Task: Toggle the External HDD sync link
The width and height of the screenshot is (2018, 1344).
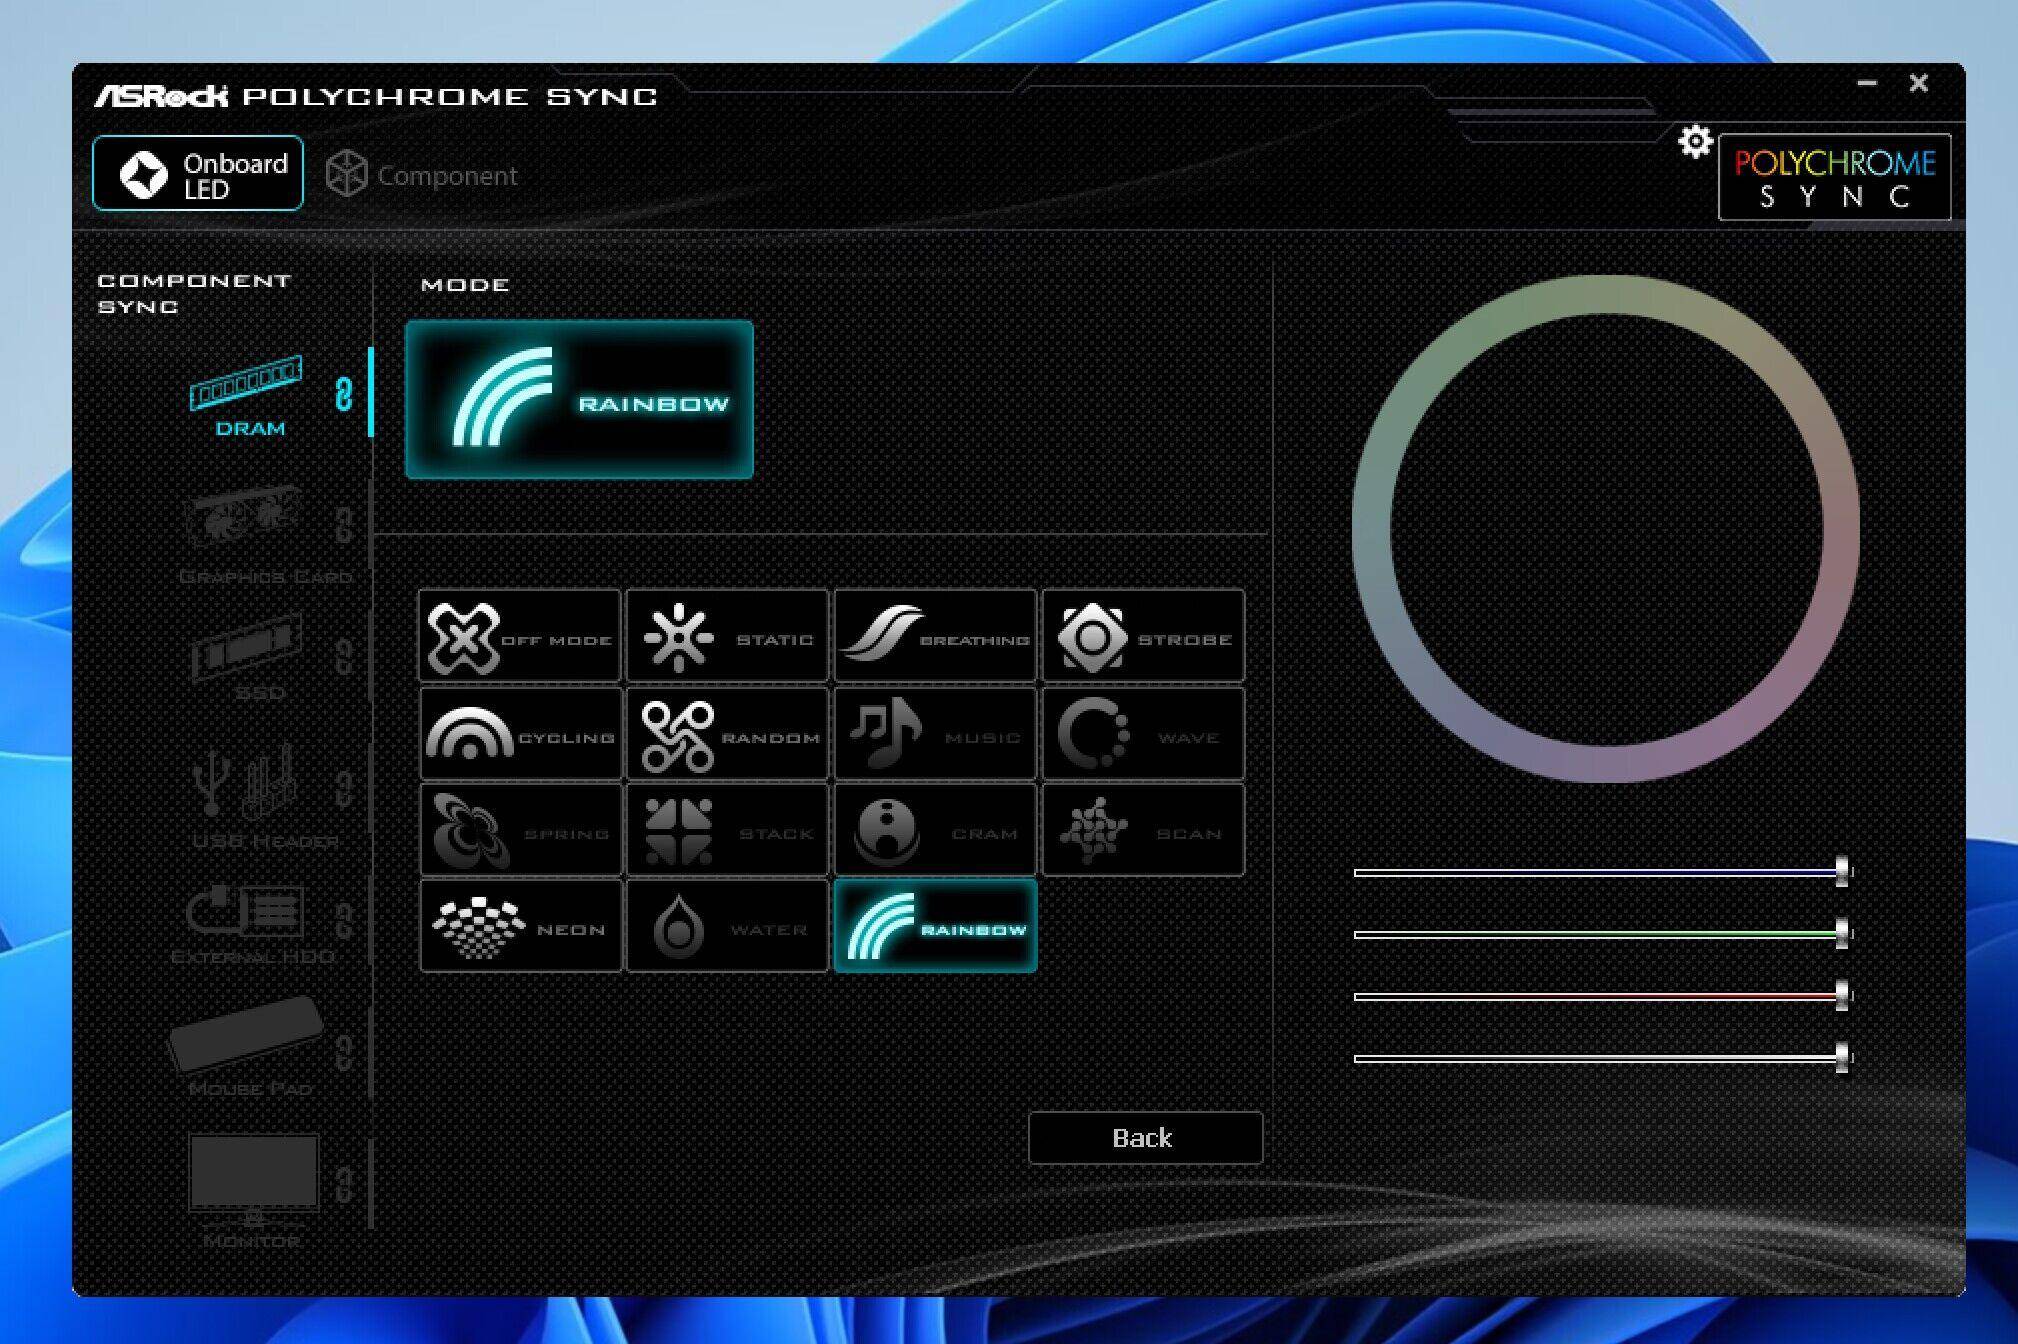Action: 344,921
